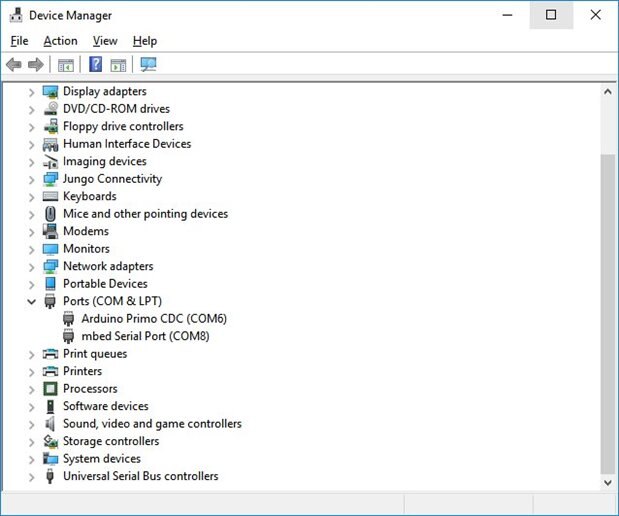619x516 pixels.
Task: Click the scrollbar up arrow
Action: tap(607, 92)
